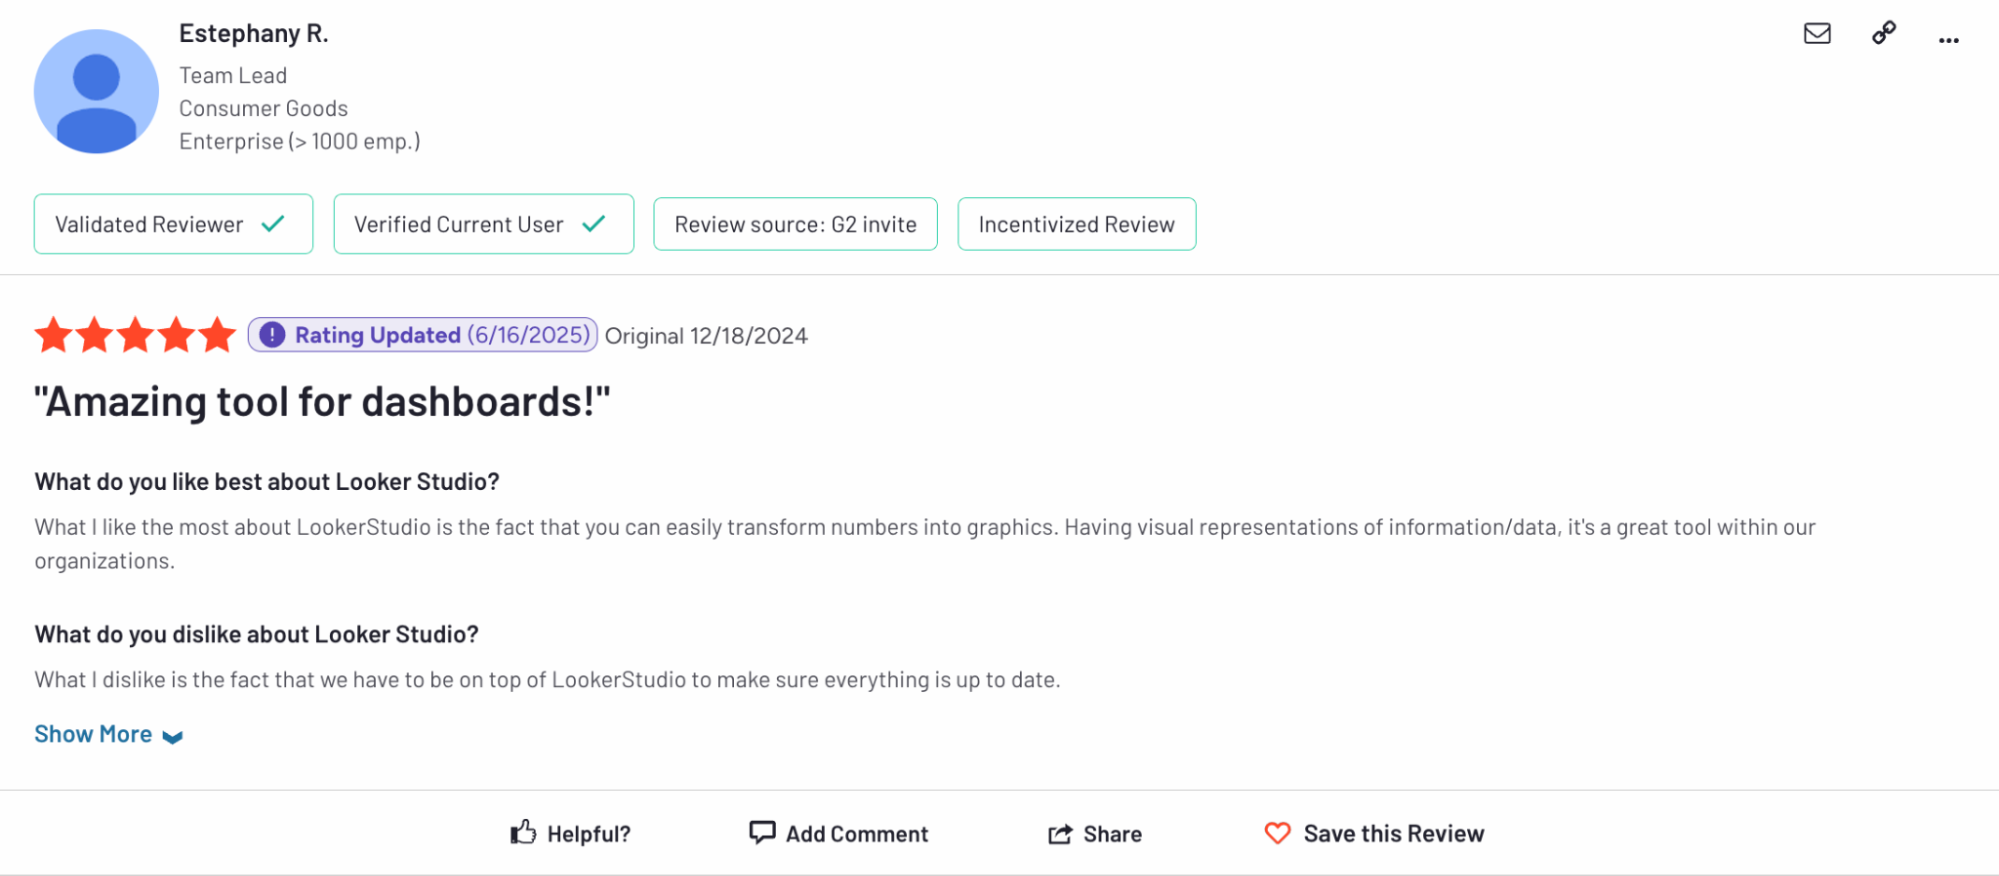Click Estephany R. profile avatar
The image size is (1999, 876).
96,91
